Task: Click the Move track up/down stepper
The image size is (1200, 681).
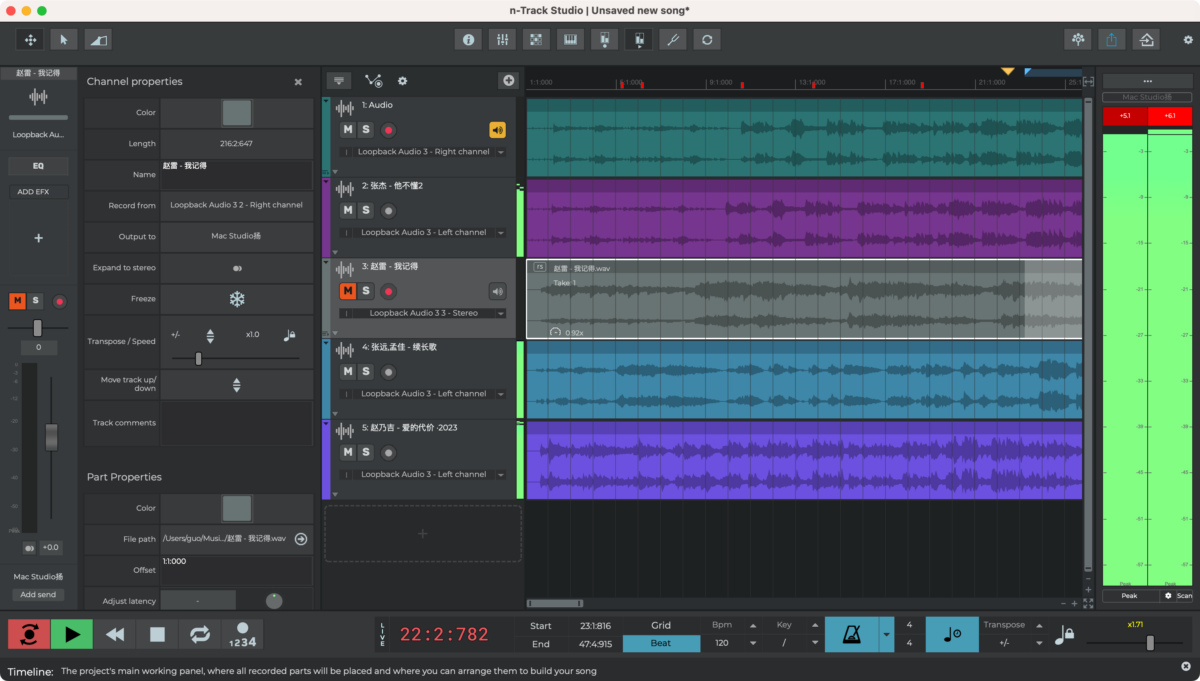Action: (237, 385)
